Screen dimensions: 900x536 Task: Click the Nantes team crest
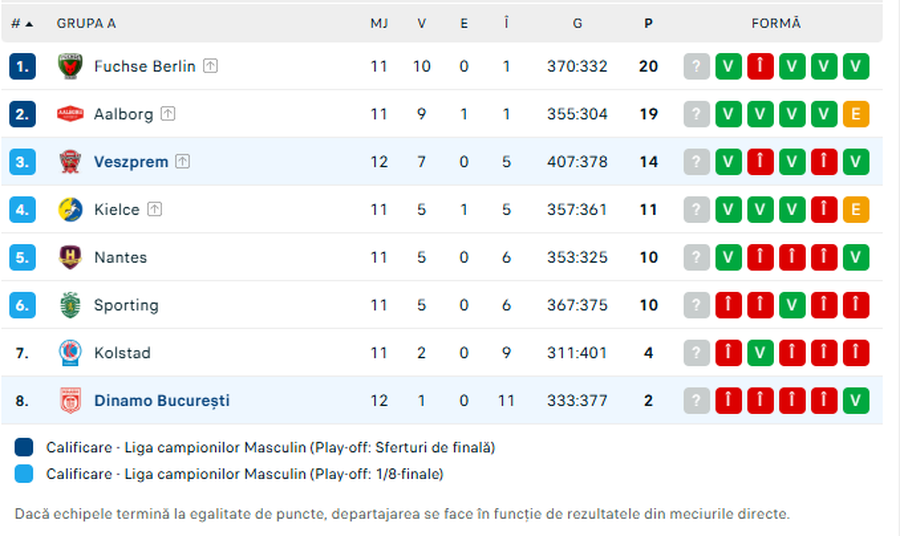point(69,257)
